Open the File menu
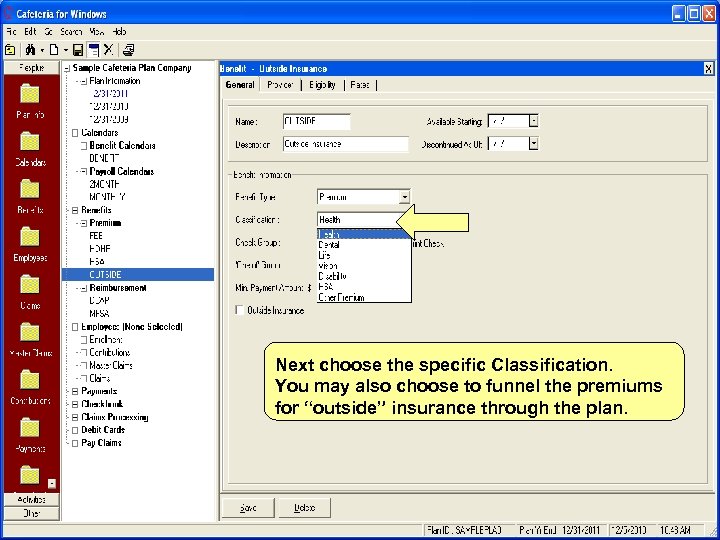The width and height of the screenshot is (720, 540). point(11,32)
